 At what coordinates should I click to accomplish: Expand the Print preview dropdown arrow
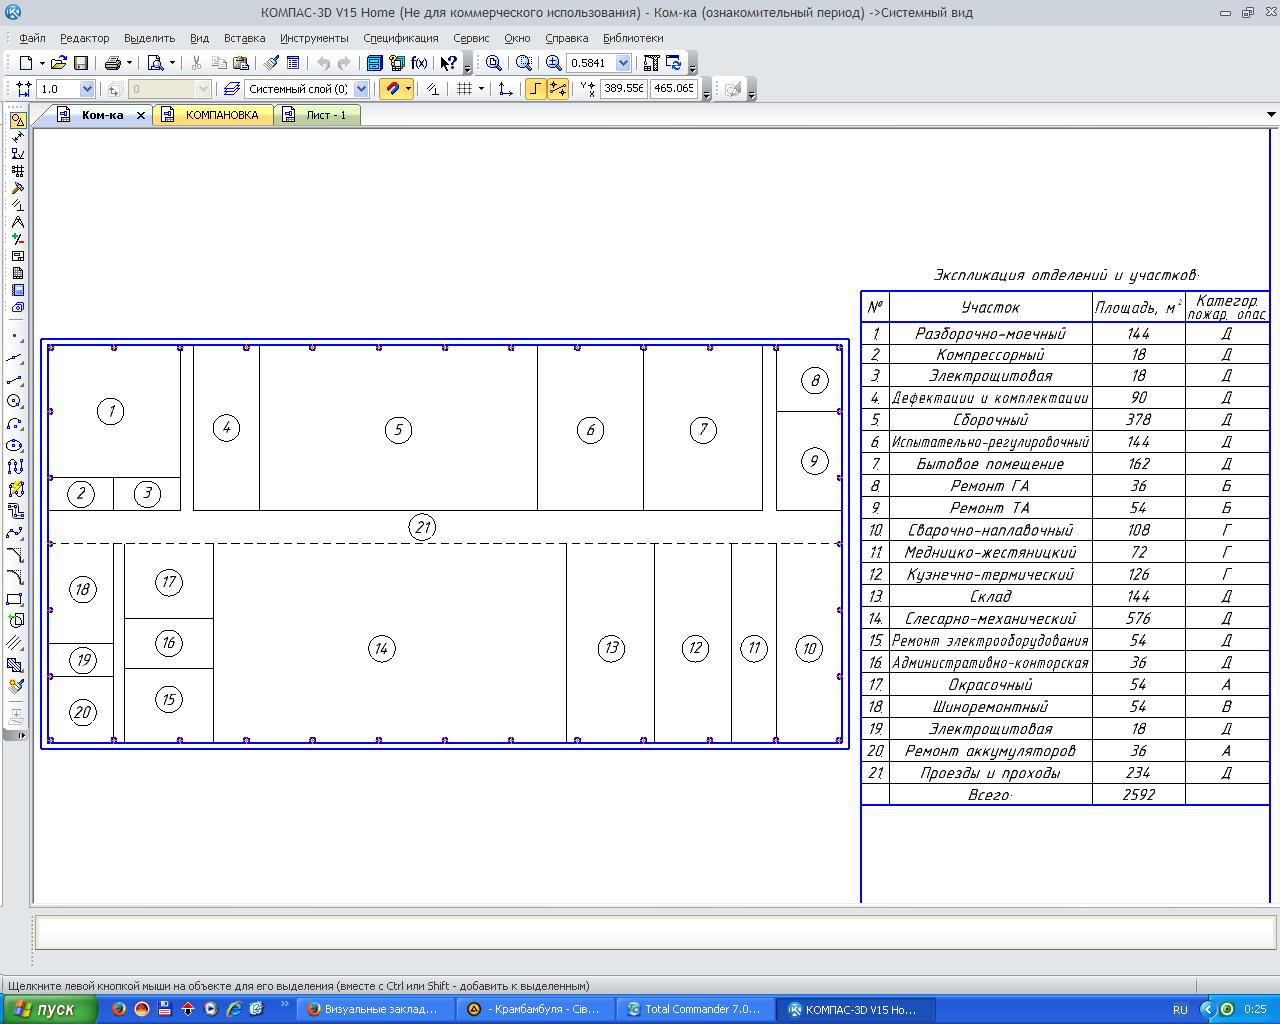coord(172,63)
